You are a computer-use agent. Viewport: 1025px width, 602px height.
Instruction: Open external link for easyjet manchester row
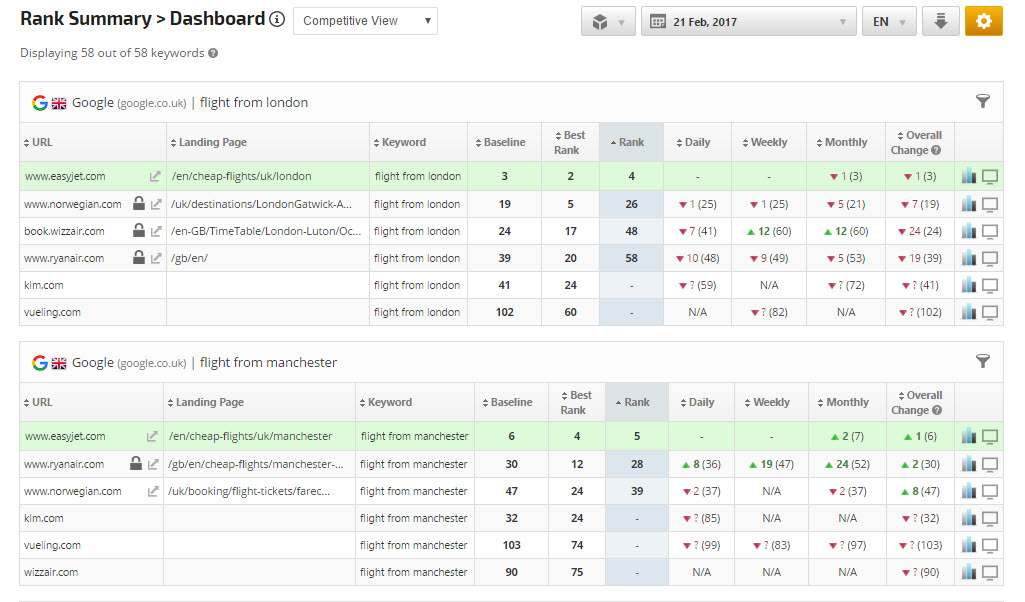point(152,437)
